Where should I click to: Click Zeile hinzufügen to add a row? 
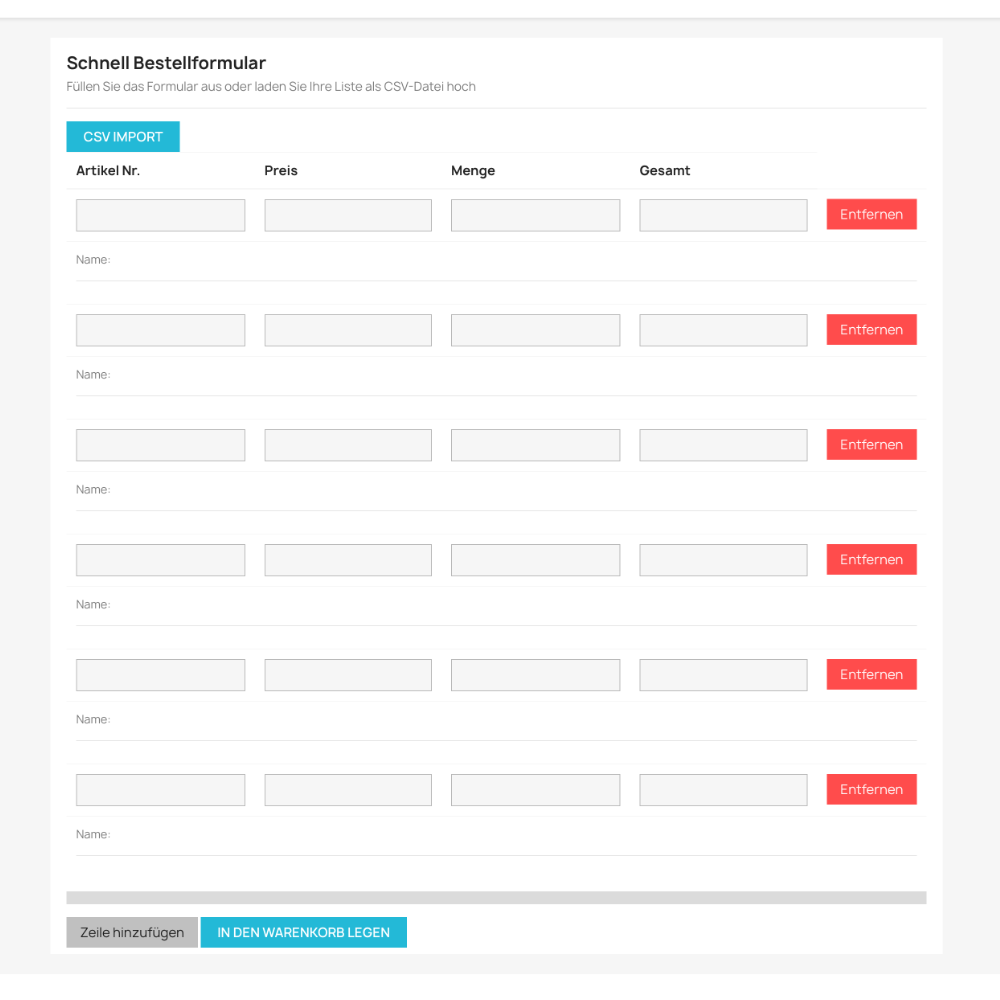(x=132, y=932)
